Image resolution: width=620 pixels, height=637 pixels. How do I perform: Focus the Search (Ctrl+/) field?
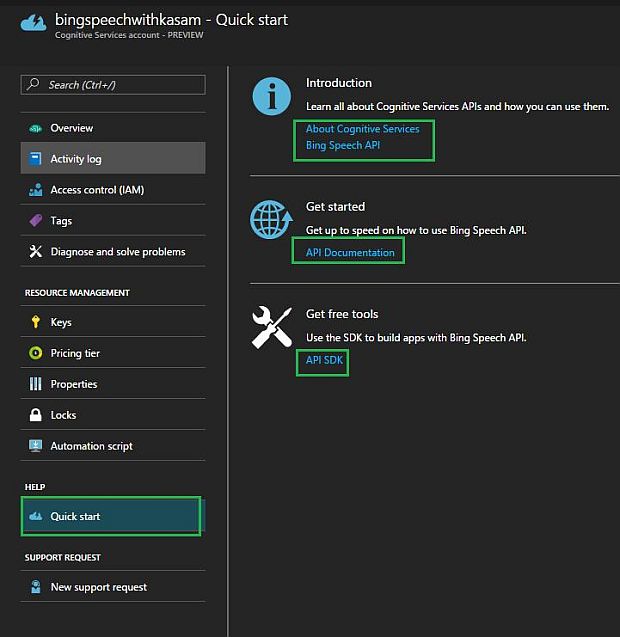113,84
